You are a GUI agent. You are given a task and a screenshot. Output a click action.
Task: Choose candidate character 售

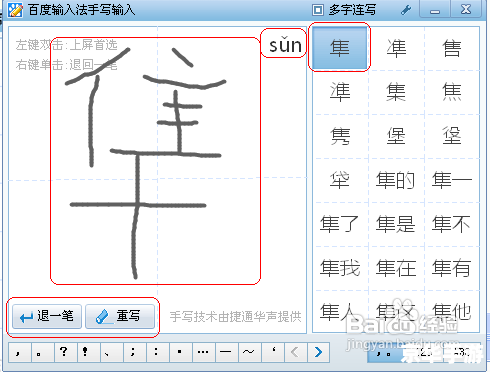click(452, 48)
